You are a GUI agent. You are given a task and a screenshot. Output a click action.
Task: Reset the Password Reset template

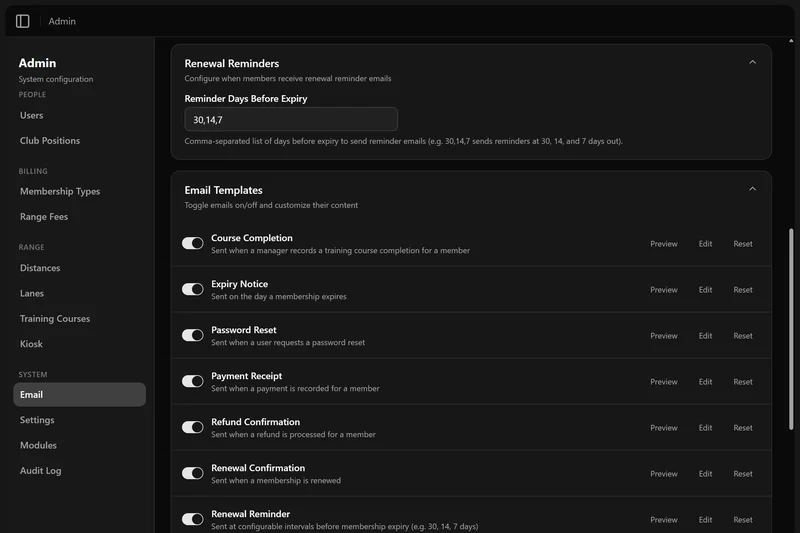743,336
